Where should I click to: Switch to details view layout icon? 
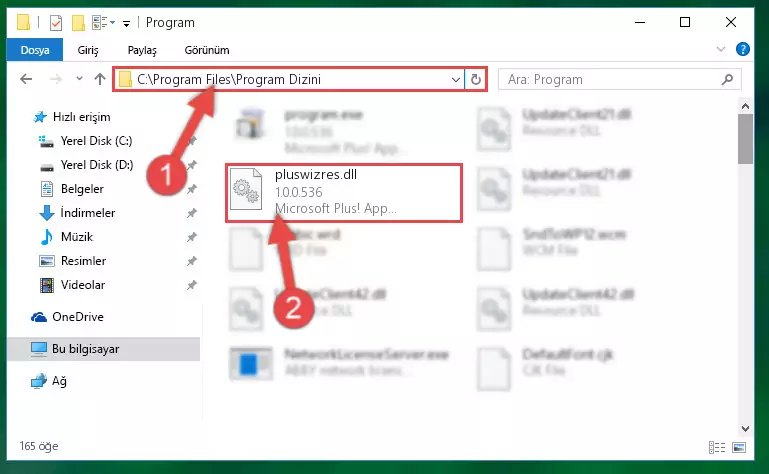tap(717, 447)
